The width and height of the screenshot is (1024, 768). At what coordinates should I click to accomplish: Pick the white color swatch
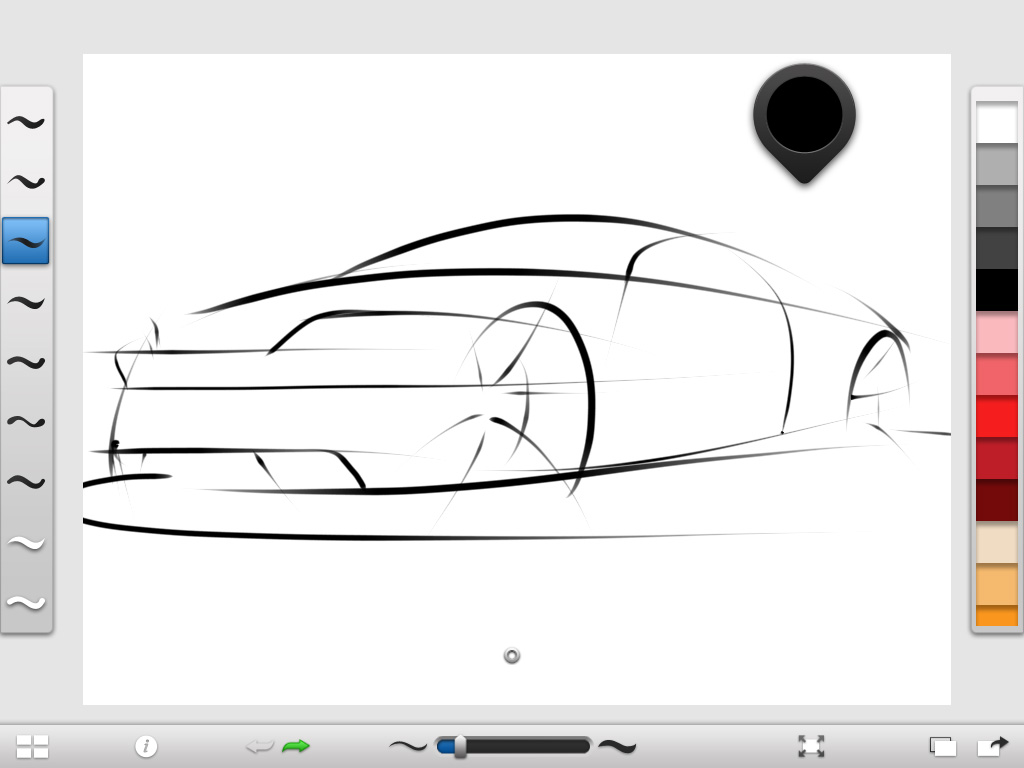pos(996,121)
